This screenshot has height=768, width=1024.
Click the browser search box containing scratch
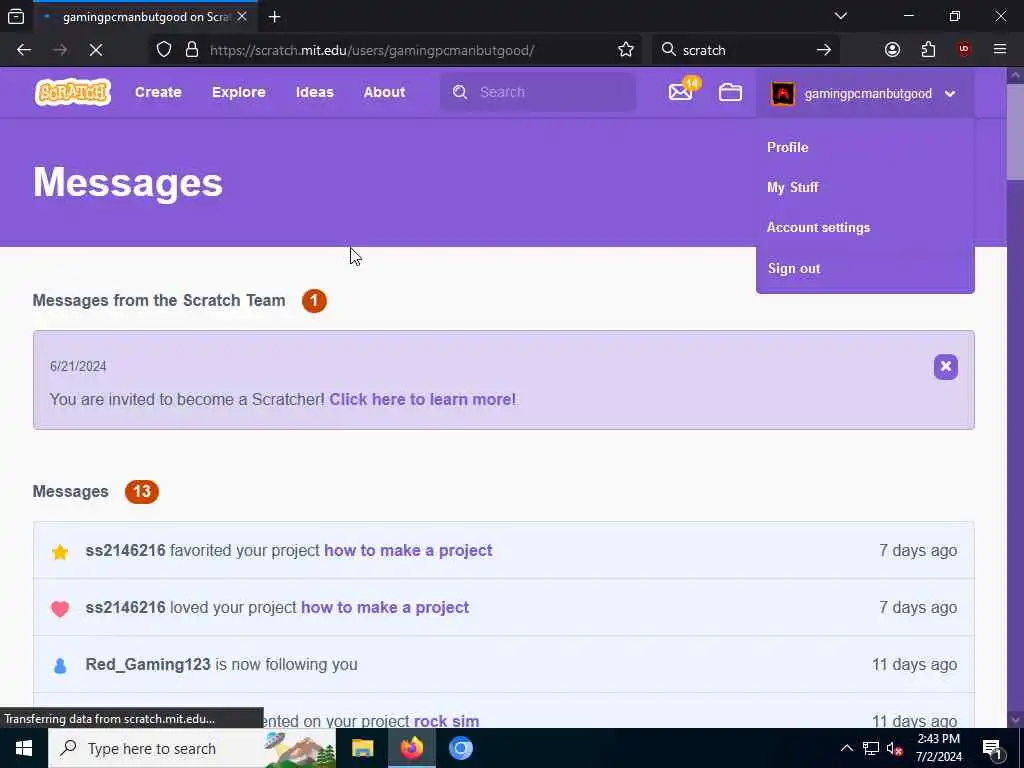(744, 50)
